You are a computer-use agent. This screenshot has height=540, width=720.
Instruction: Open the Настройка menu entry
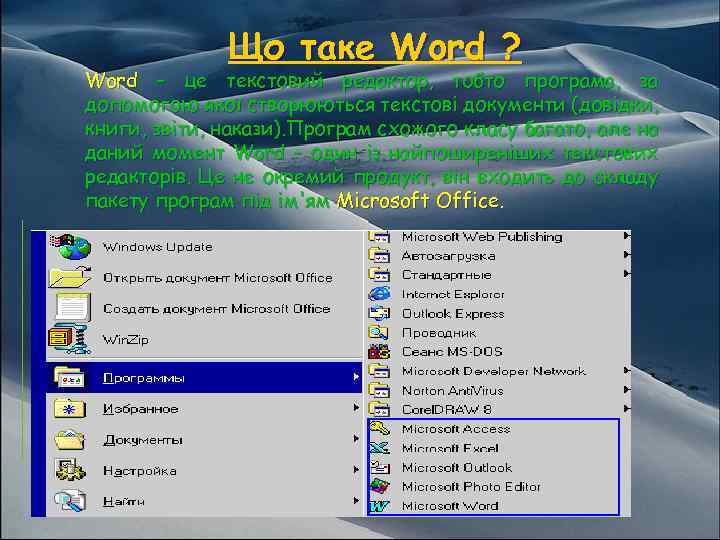coord(204,470)
